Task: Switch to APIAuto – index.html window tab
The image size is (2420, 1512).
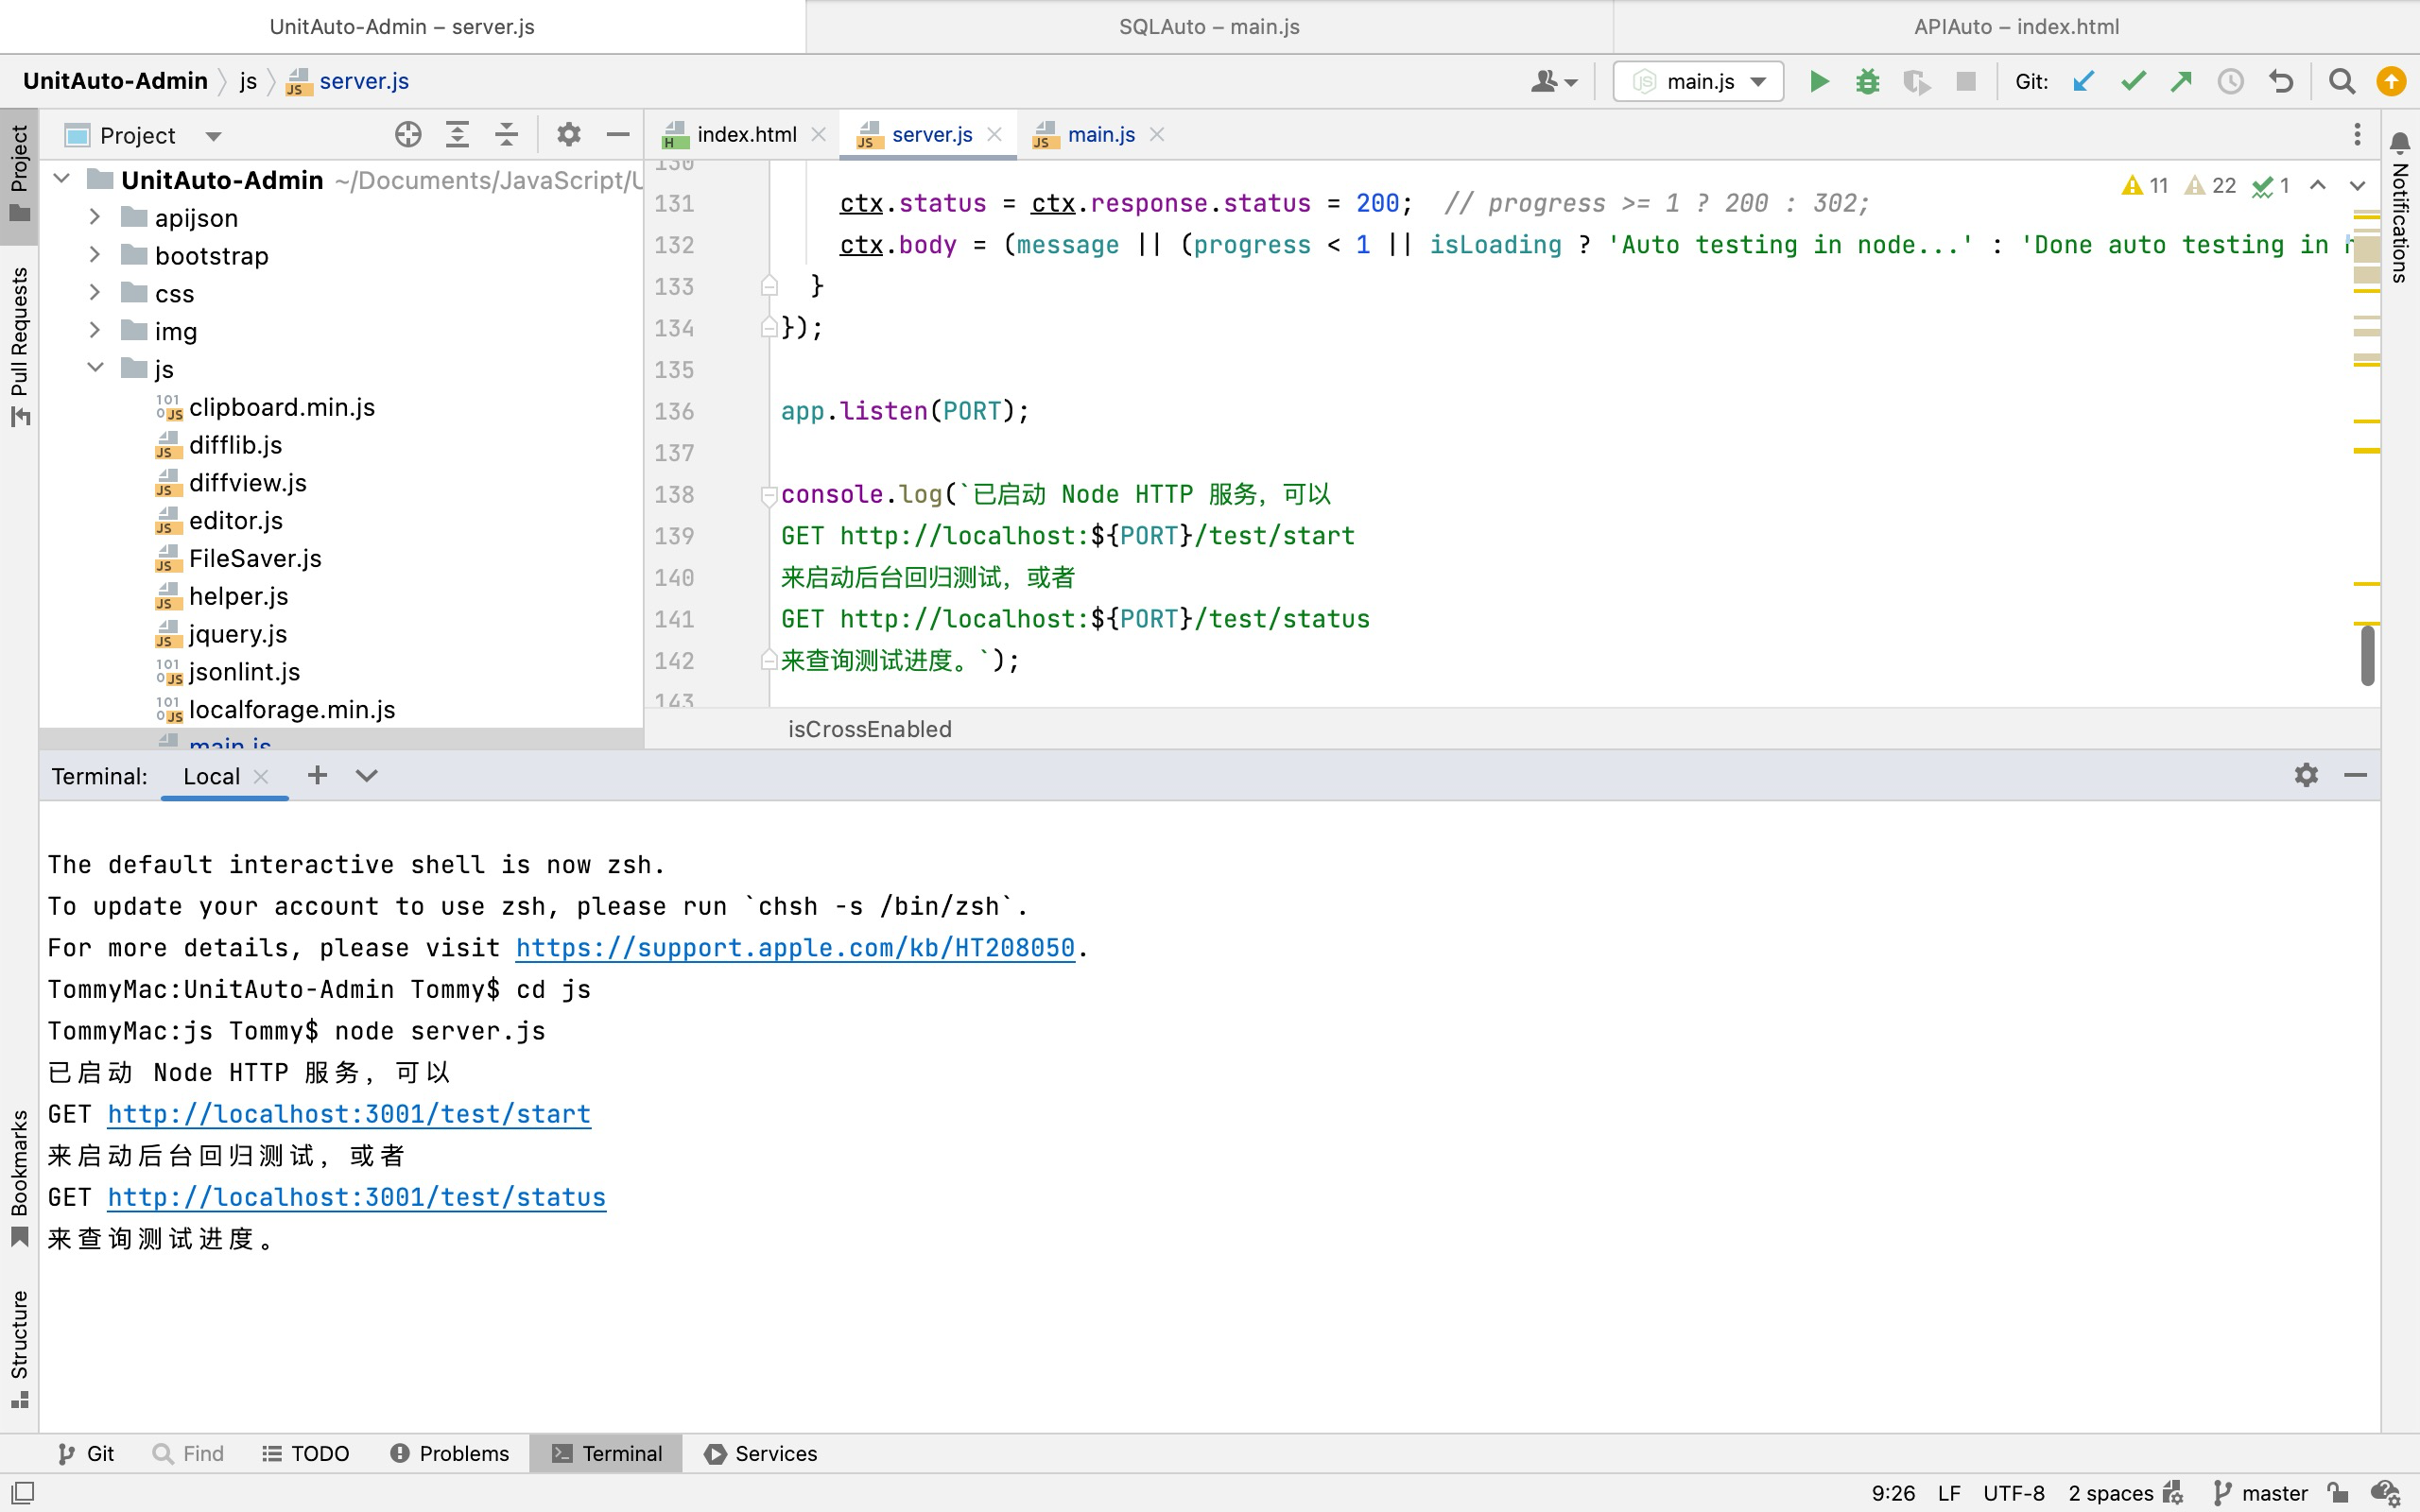Action: [x=2016, y=27]
